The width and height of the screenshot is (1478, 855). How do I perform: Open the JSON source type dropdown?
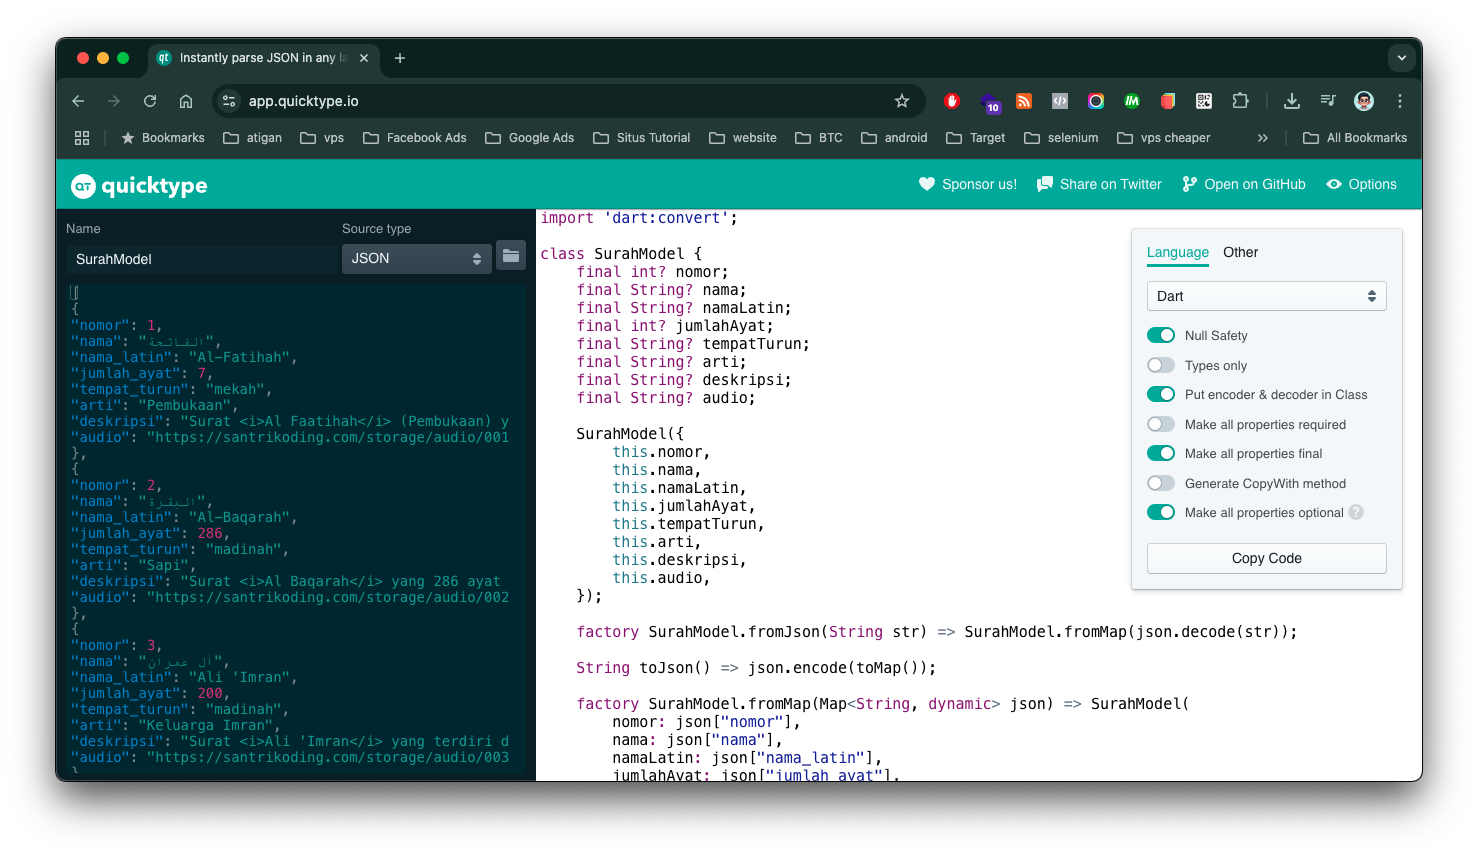(416, 258)
